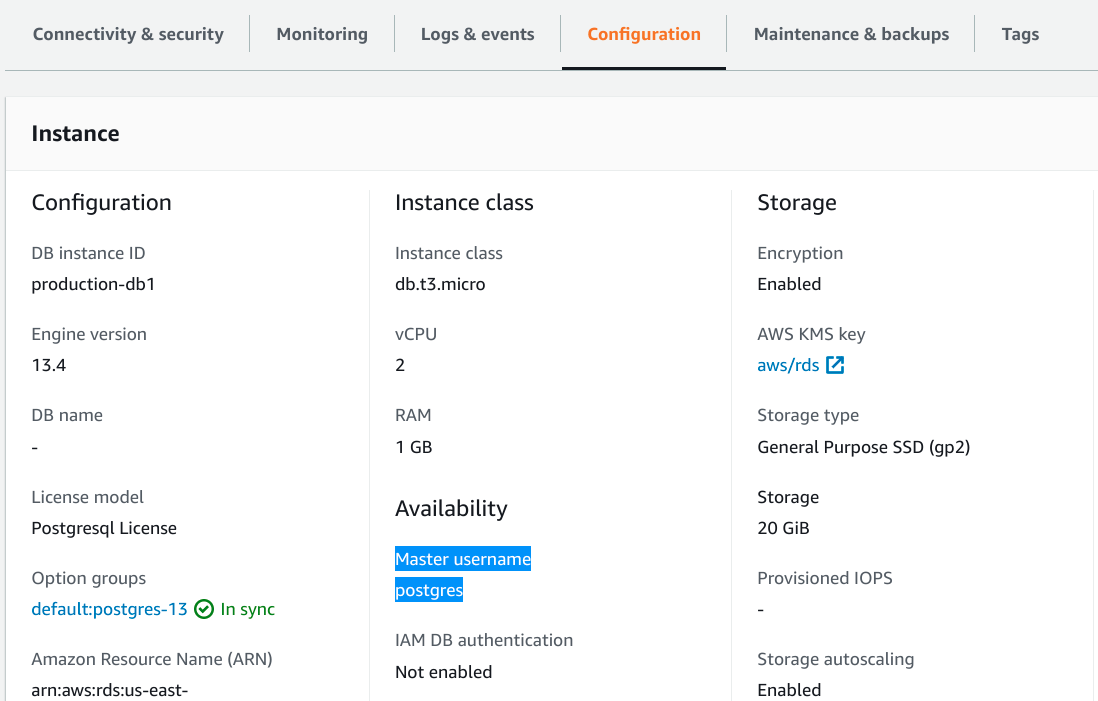The width and height of the screenshot is (1098, 701).
Task: Open the aws/rds KMS key link
Action: click(x=788, y=365)
